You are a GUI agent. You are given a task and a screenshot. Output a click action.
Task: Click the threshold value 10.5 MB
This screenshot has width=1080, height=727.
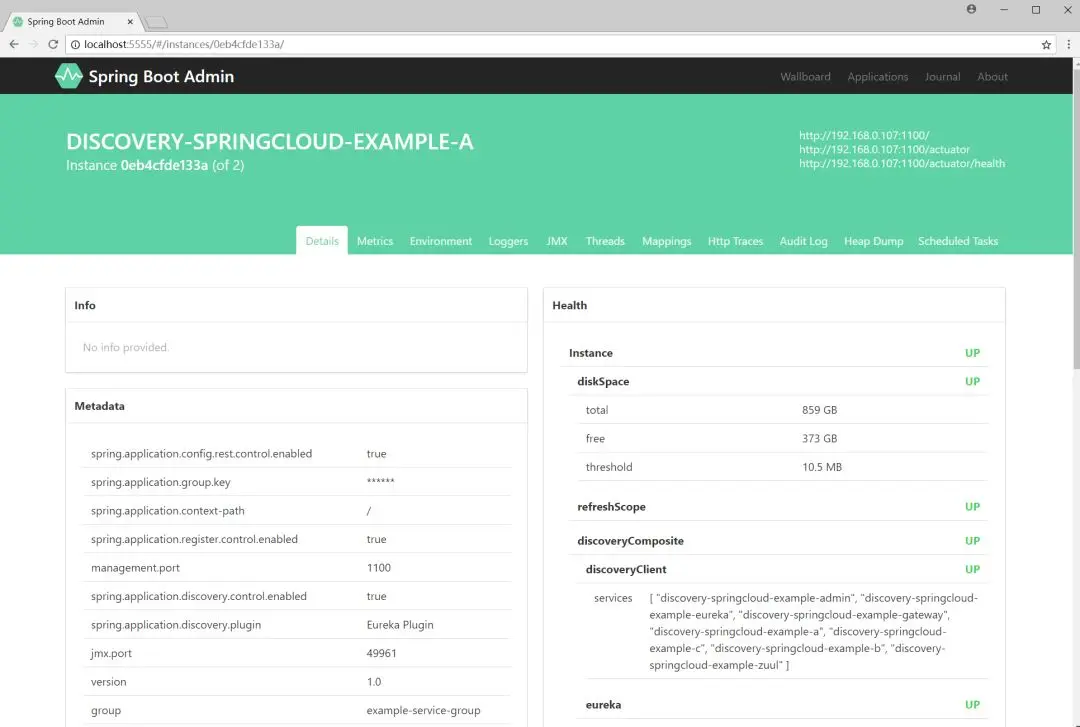(x=822, y=467)
